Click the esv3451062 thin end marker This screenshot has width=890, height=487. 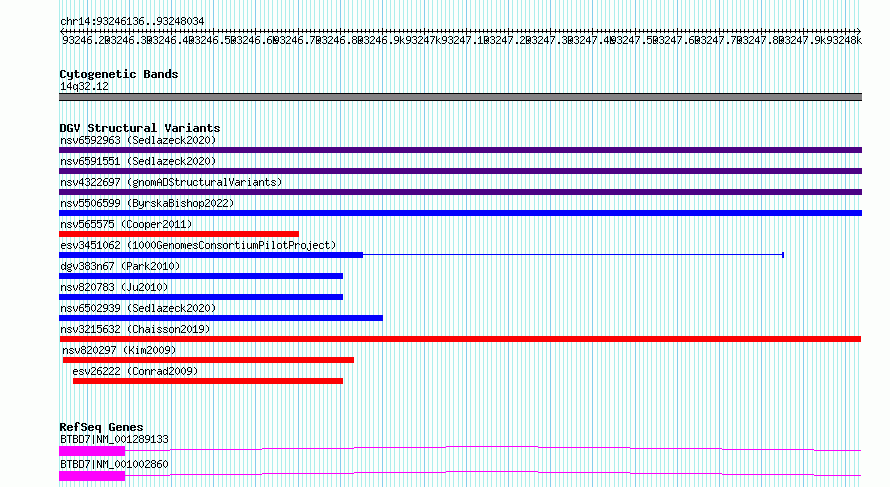tap(783, 255)
